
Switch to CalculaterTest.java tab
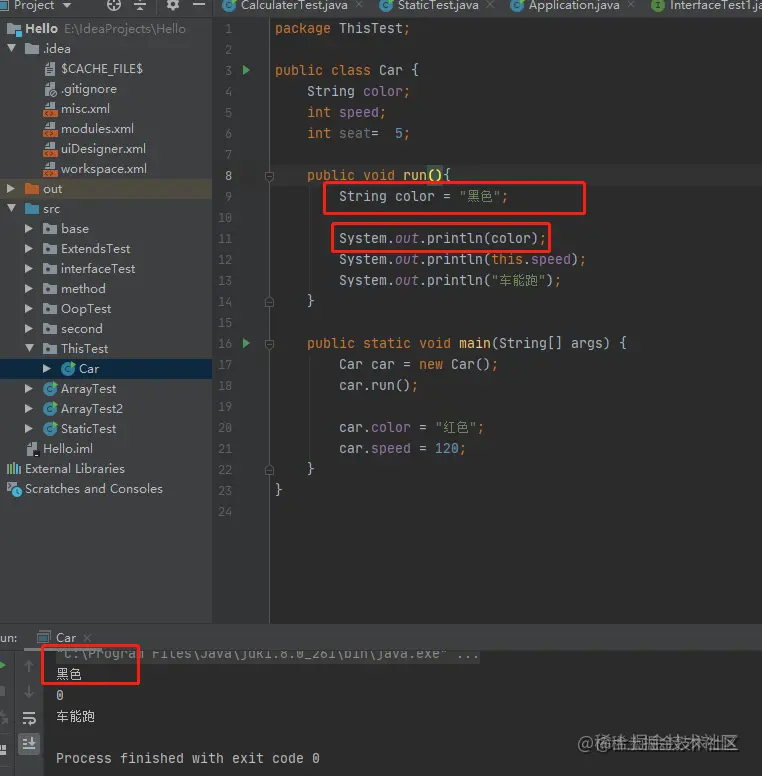294,5
